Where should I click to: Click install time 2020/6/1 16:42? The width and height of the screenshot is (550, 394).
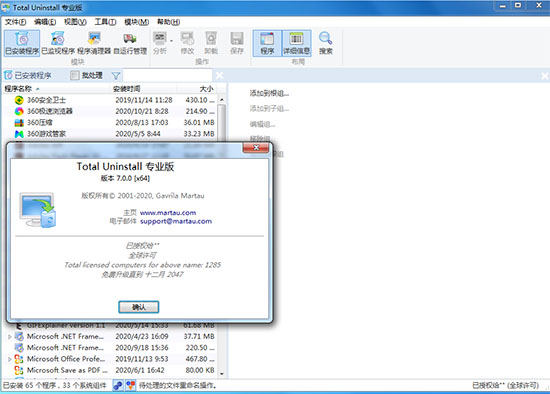pos(140,370)
